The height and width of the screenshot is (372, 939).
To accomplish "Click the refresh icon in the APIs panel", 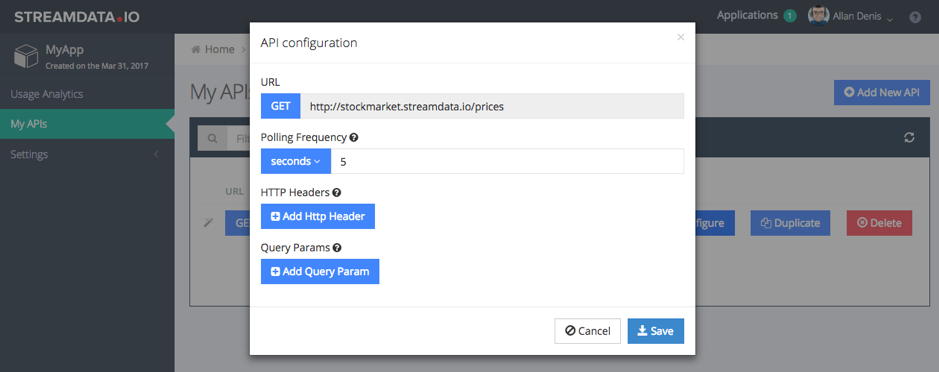I will (x=909, y=138).
